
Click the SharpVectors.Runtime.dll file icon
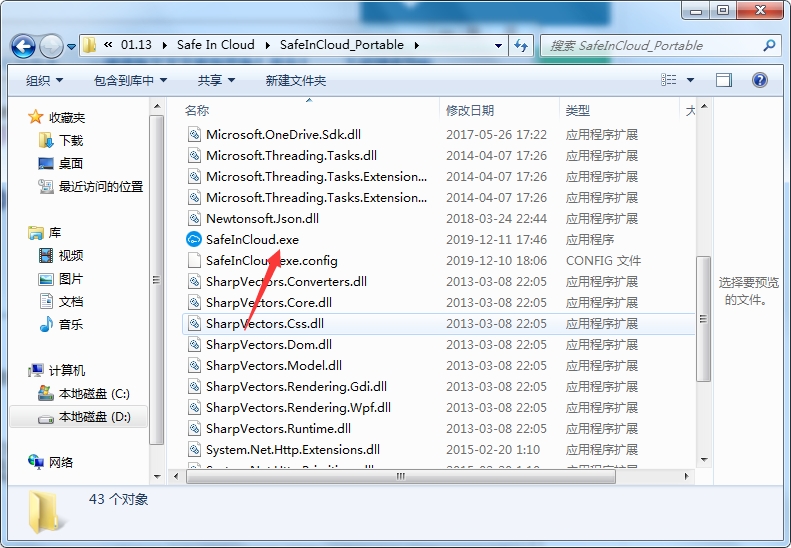click(194, 428)
